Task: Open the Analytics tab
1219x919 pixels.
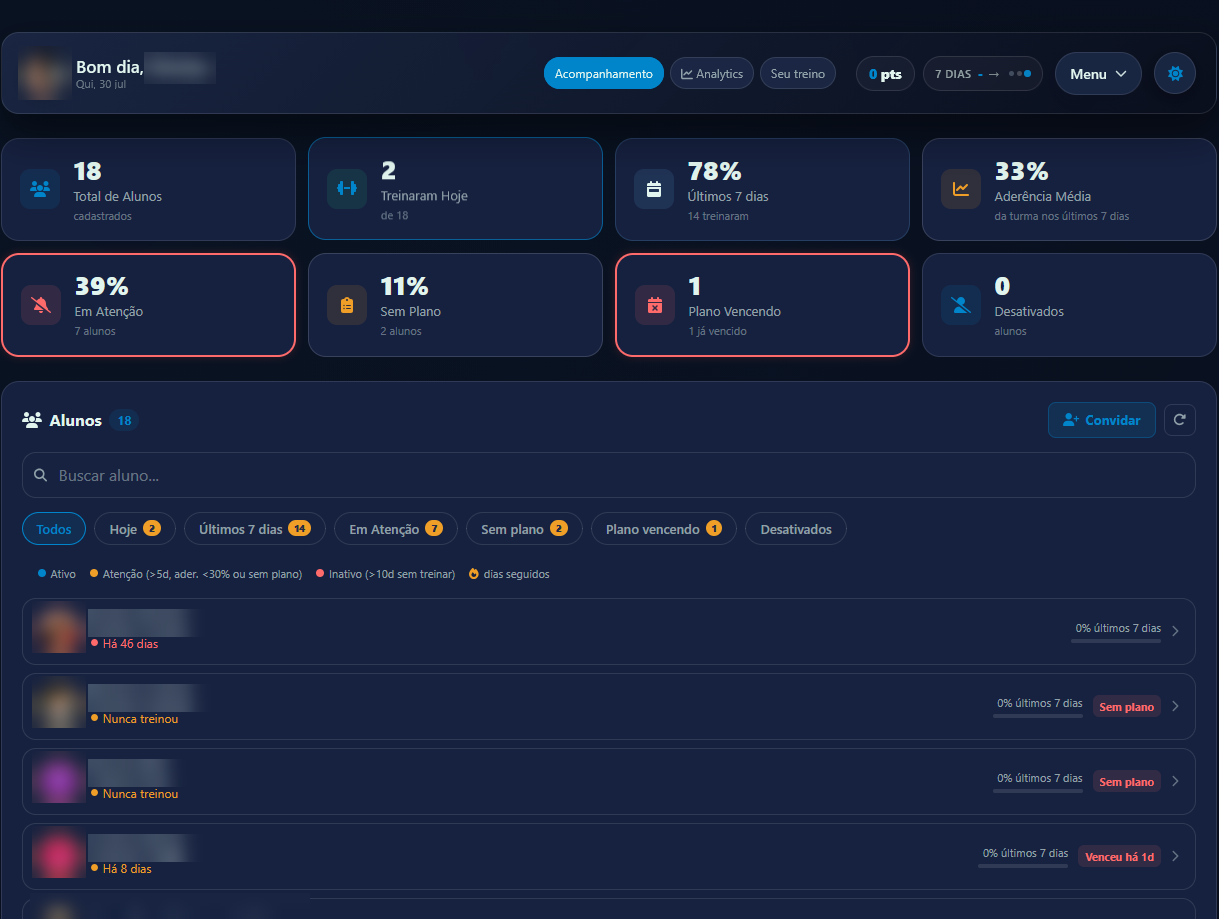Action: coord(712,74)
